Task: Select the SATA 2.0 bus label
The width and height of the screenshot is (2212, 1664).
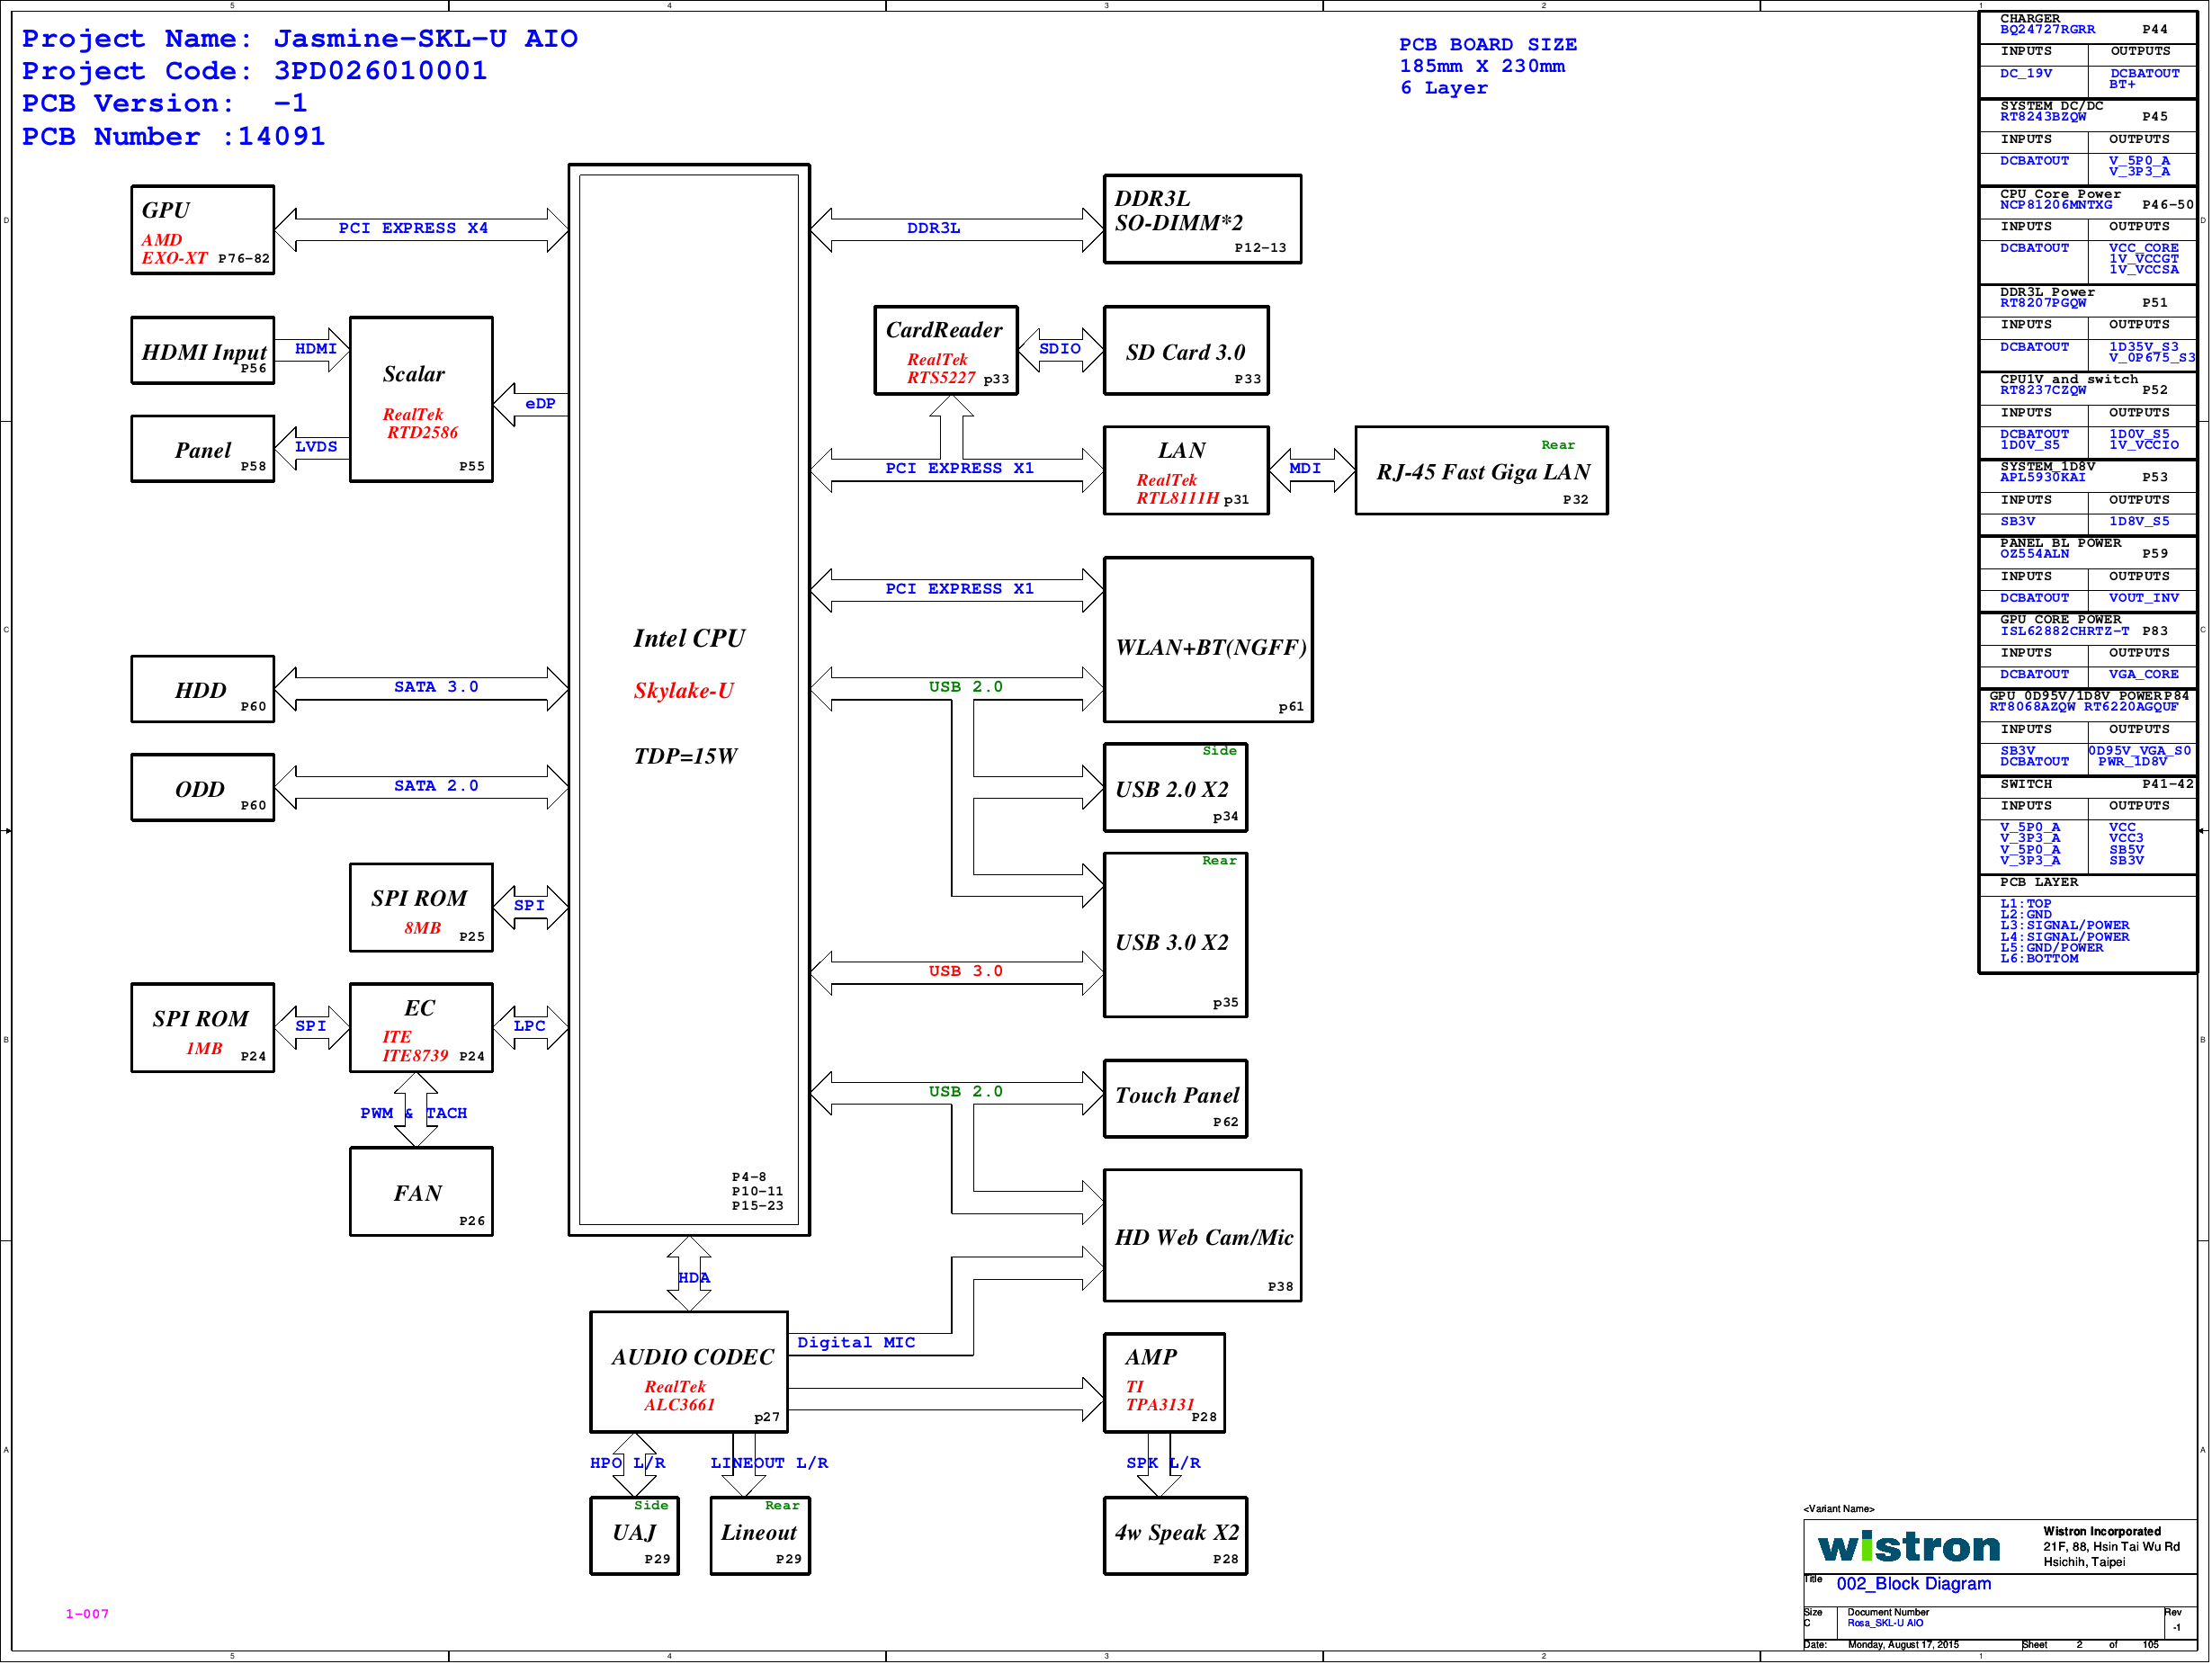Action: click(x=436, y=786)
